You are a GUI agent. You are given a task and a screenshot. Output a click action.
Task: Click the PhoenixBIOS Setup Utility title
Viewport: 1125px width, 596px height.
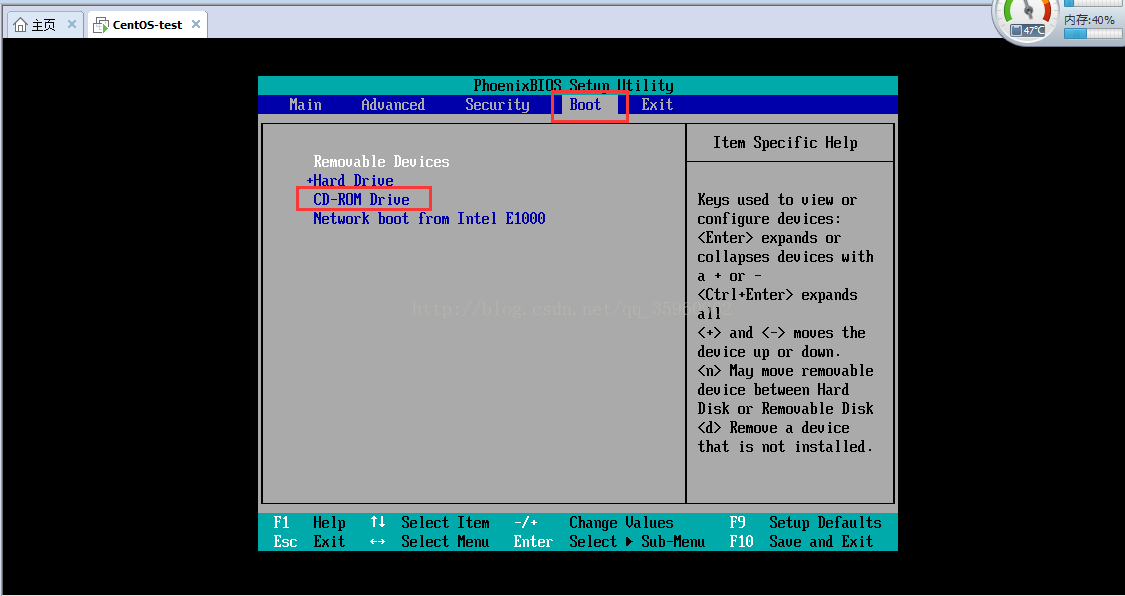573,85
